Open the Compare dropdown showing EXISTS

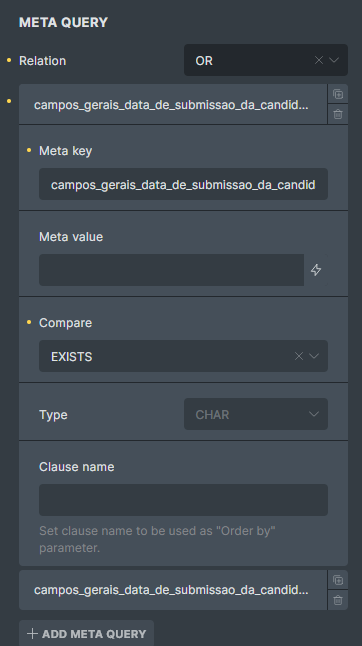[x=183, y=356]
